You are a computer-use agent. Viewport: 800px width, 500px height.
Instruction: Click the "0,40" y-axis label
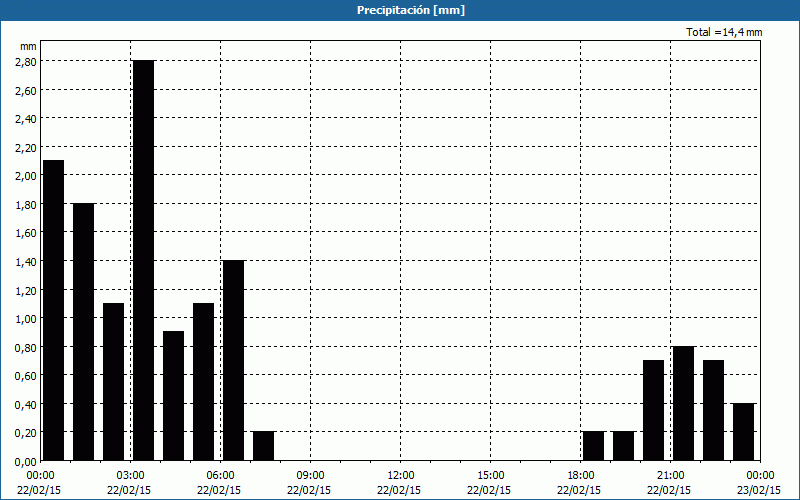click(27, 405)
